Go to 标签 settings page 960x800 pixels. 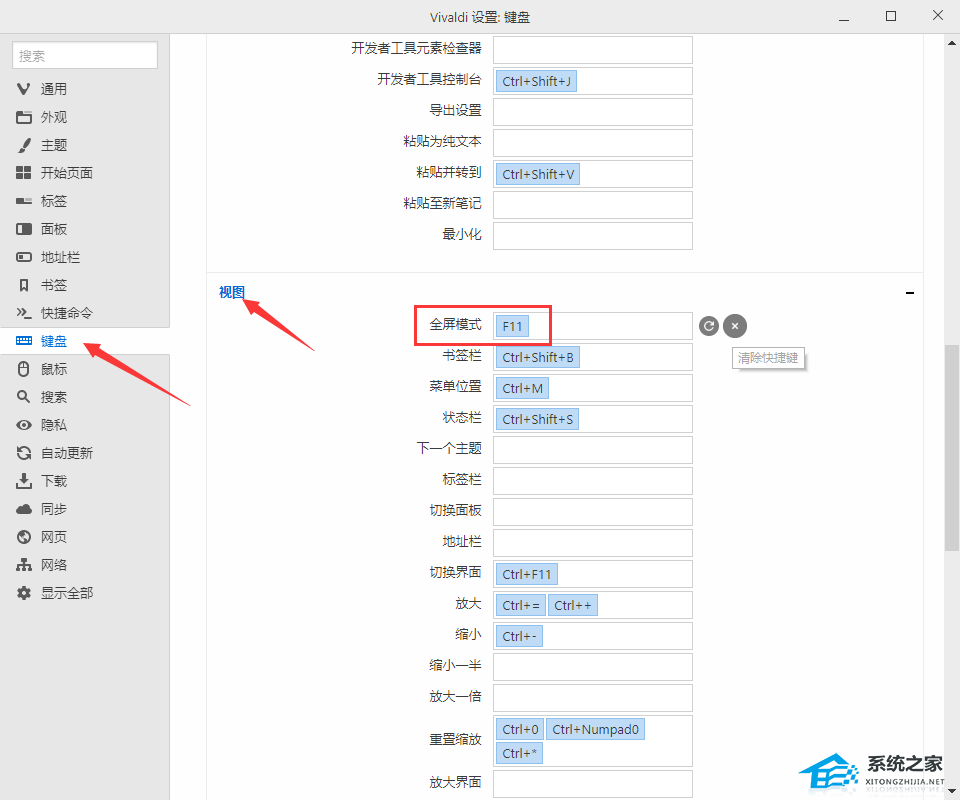click(x=54, y=201)
